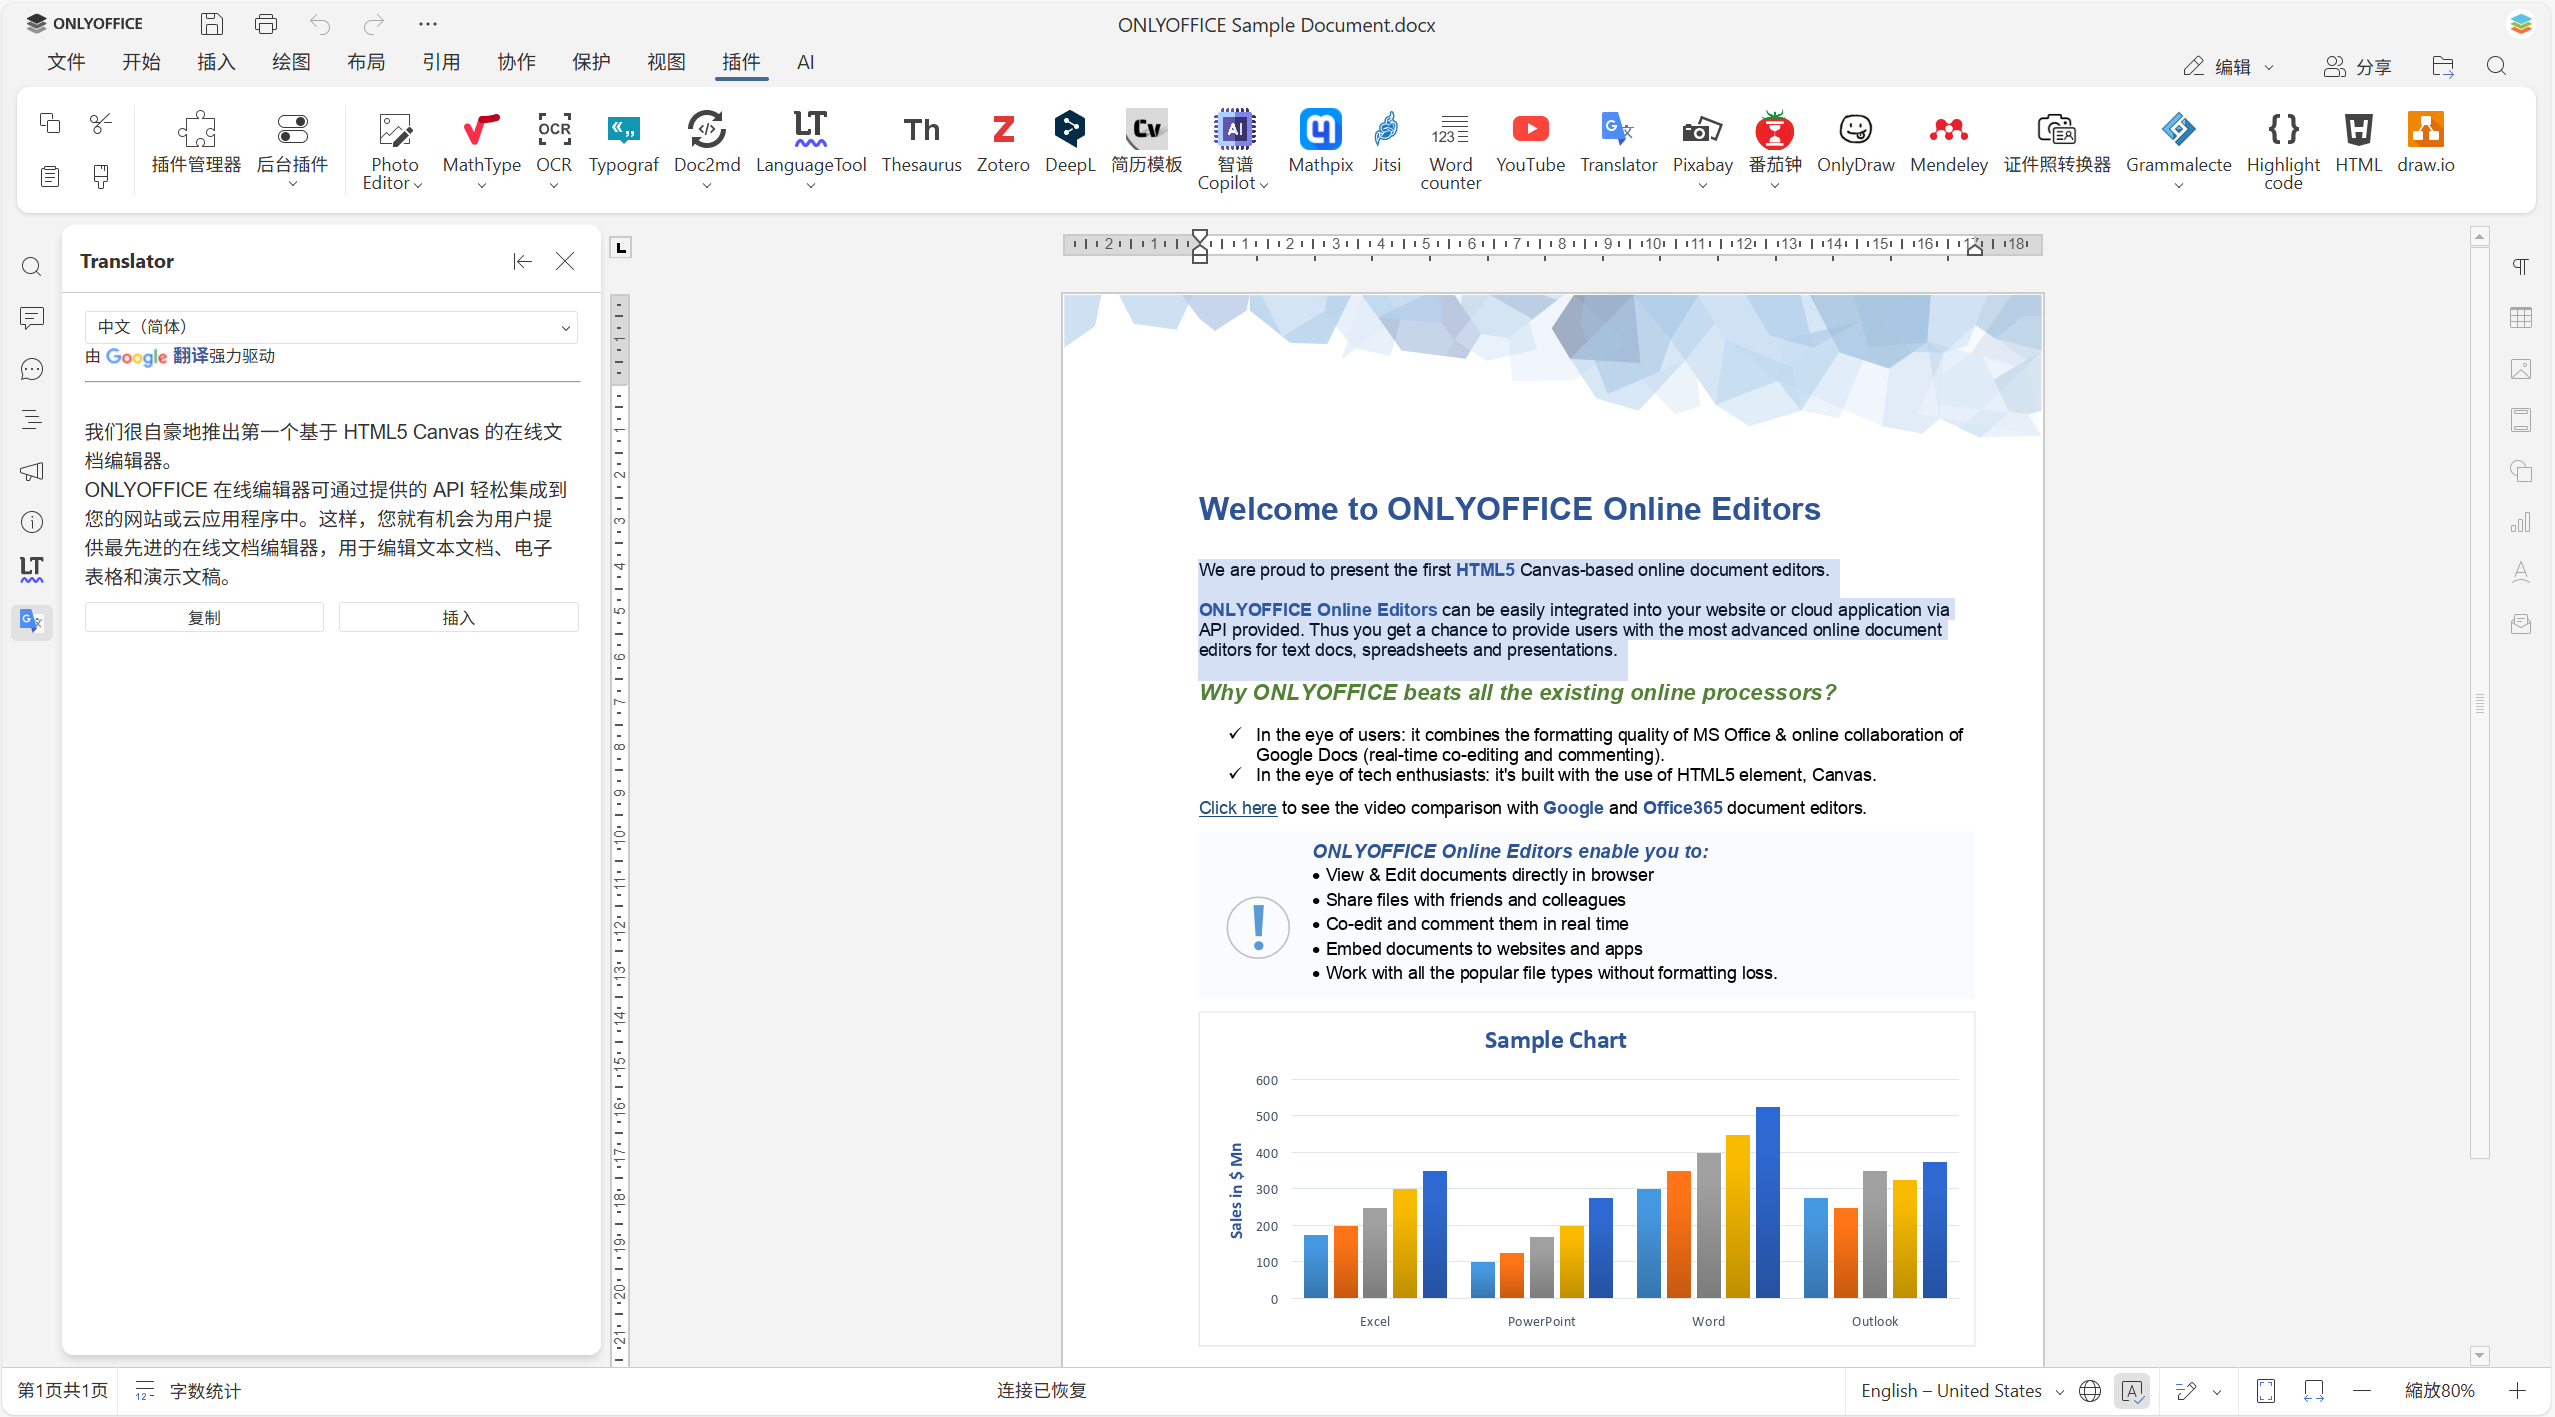Follow the 'Click here' hyperlink in document
Image resolution: width=2555 pixels, height=1417 pixels.
point(1237,808)
